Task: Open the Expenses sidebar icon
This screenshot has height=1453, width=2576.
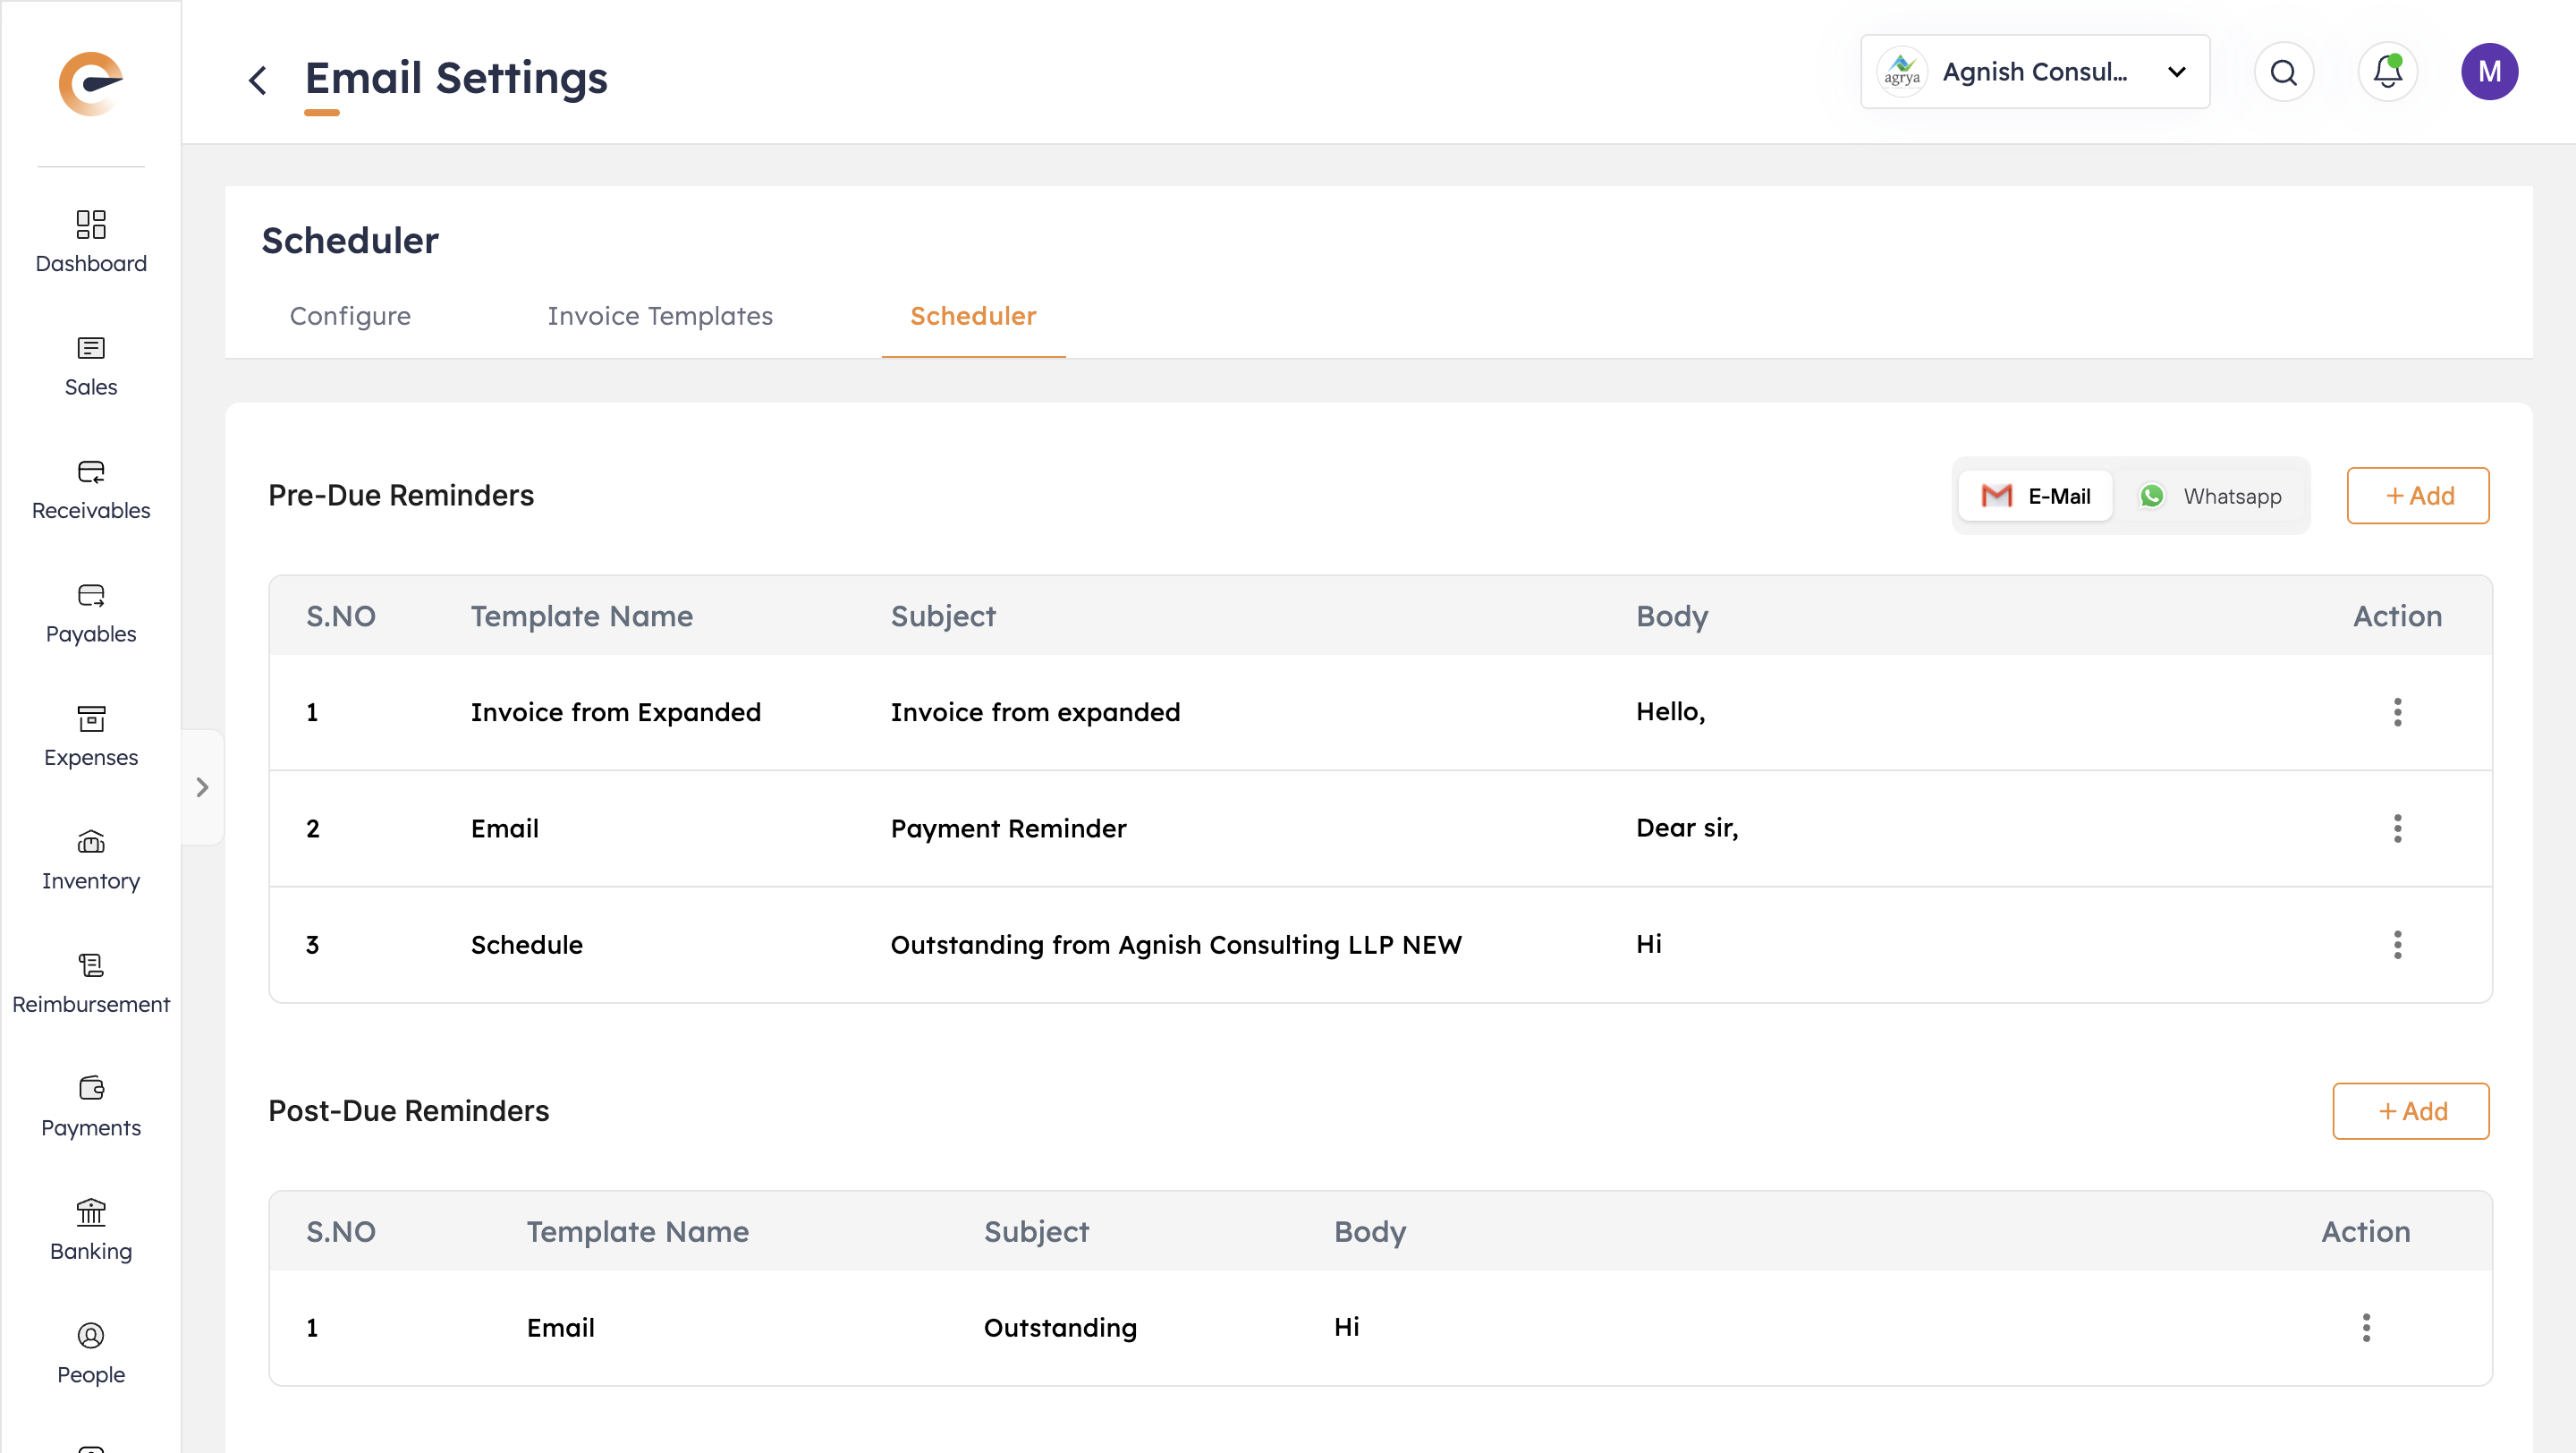Action: pyautogui.click(x=90, y=719)
